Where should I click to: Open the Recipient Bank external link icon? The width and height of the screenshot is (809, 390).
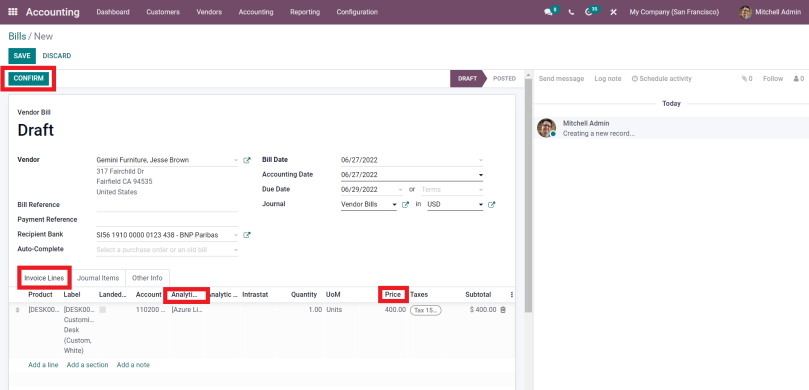[x=247, y=235]
